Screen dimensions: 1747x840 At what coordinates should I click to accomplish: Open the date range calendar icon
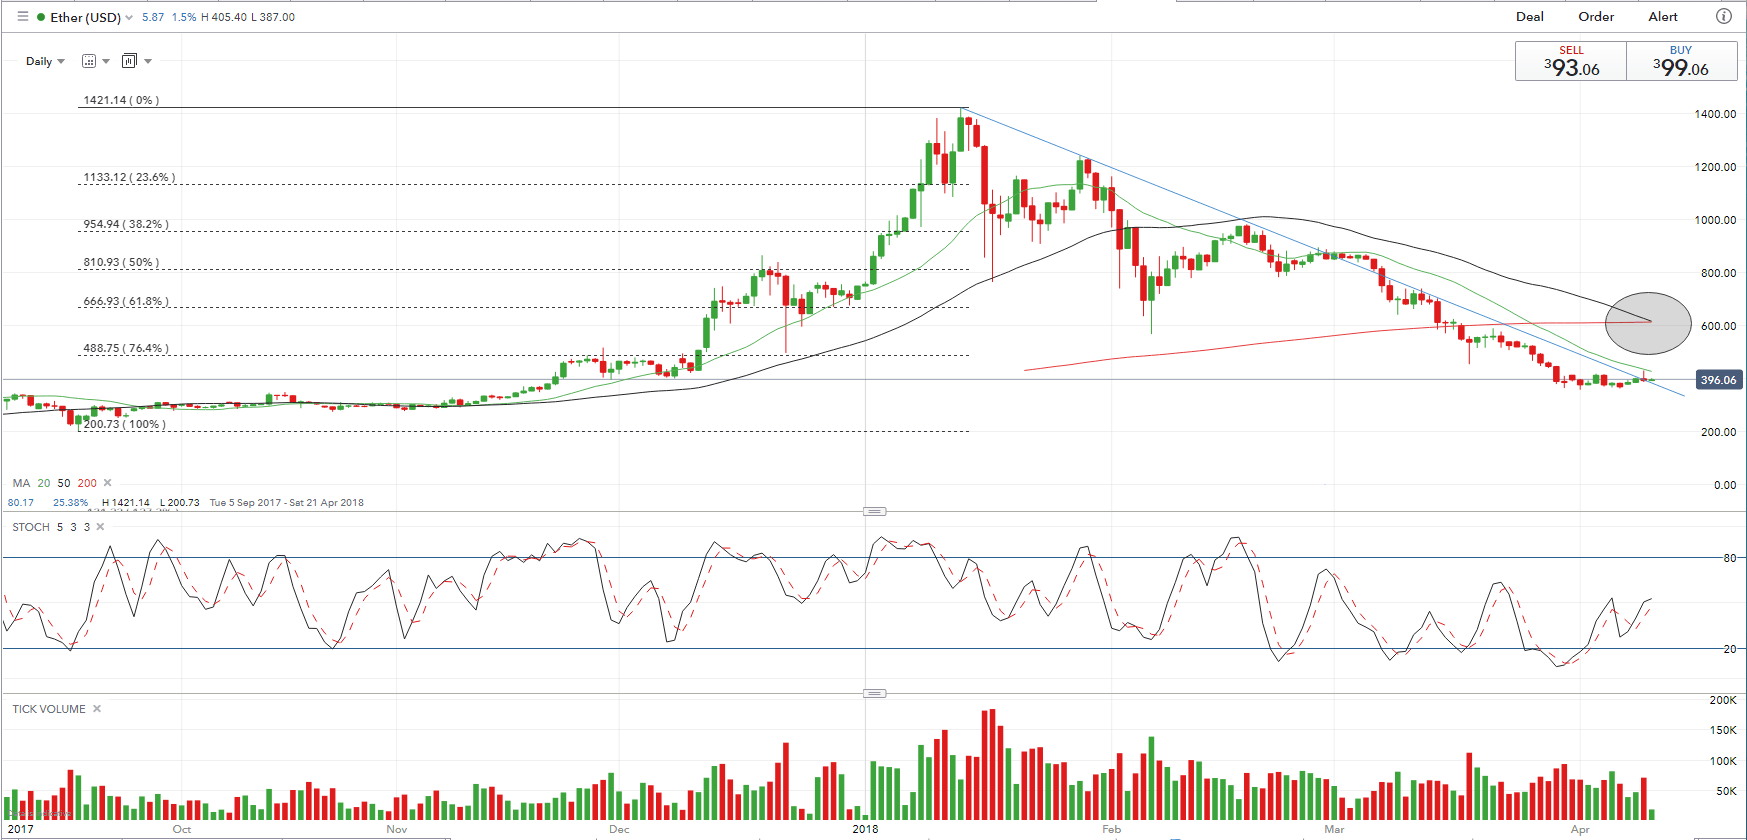89,61
